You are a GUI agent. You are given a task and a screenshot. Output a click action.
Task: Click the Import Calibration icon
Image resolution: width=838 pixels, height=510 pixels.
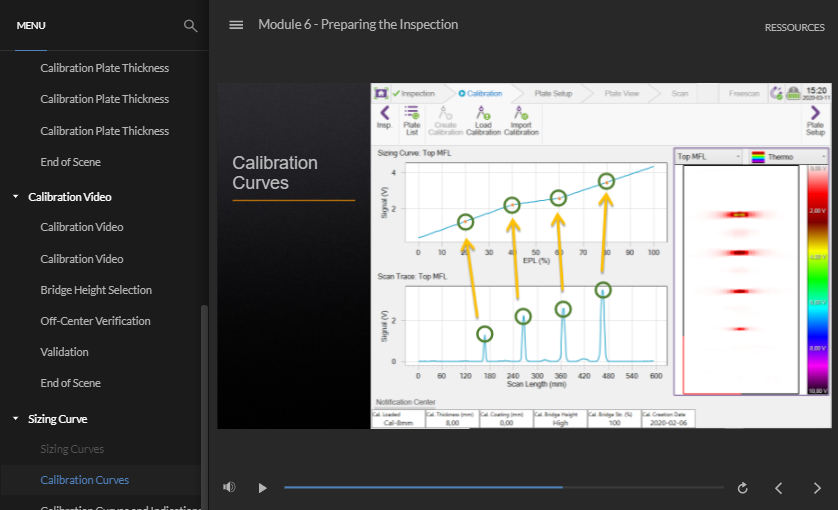click(x=521, y=119)
